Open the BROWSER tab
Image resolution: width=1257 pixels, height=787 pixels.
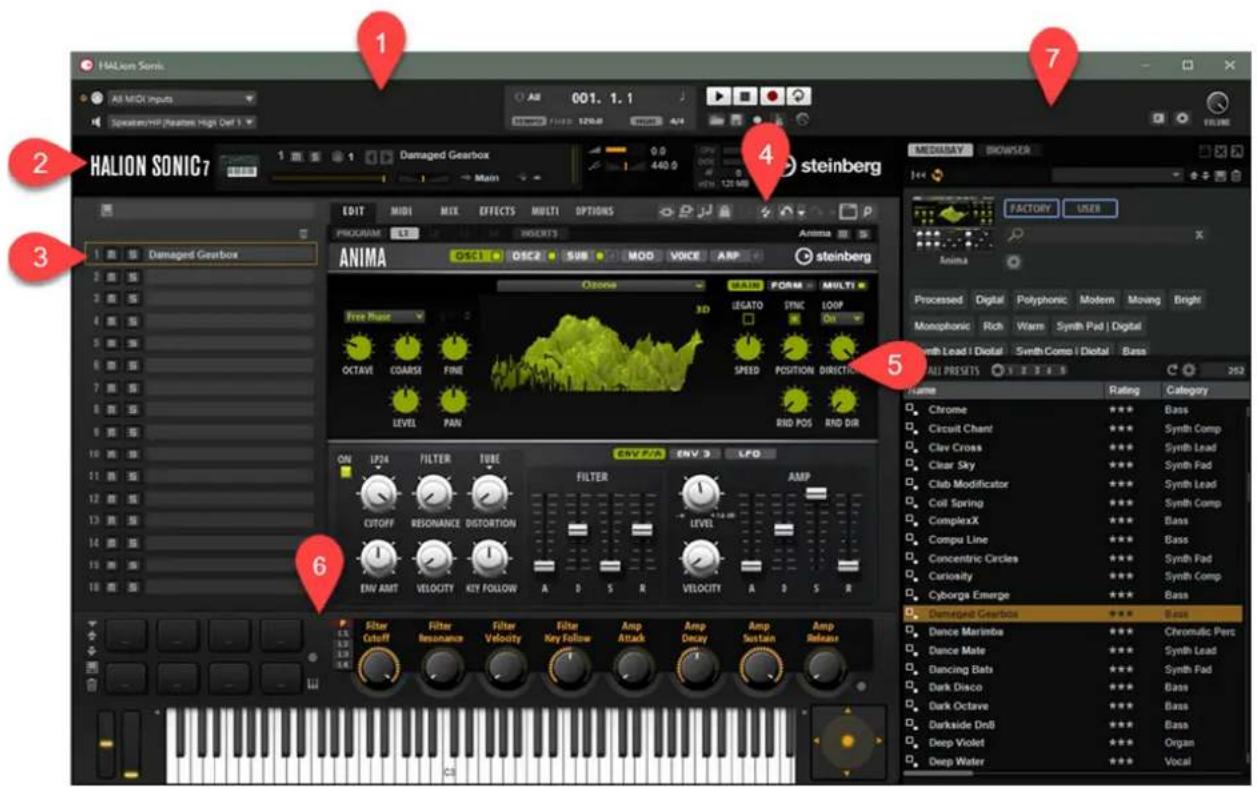point(1008,151)
